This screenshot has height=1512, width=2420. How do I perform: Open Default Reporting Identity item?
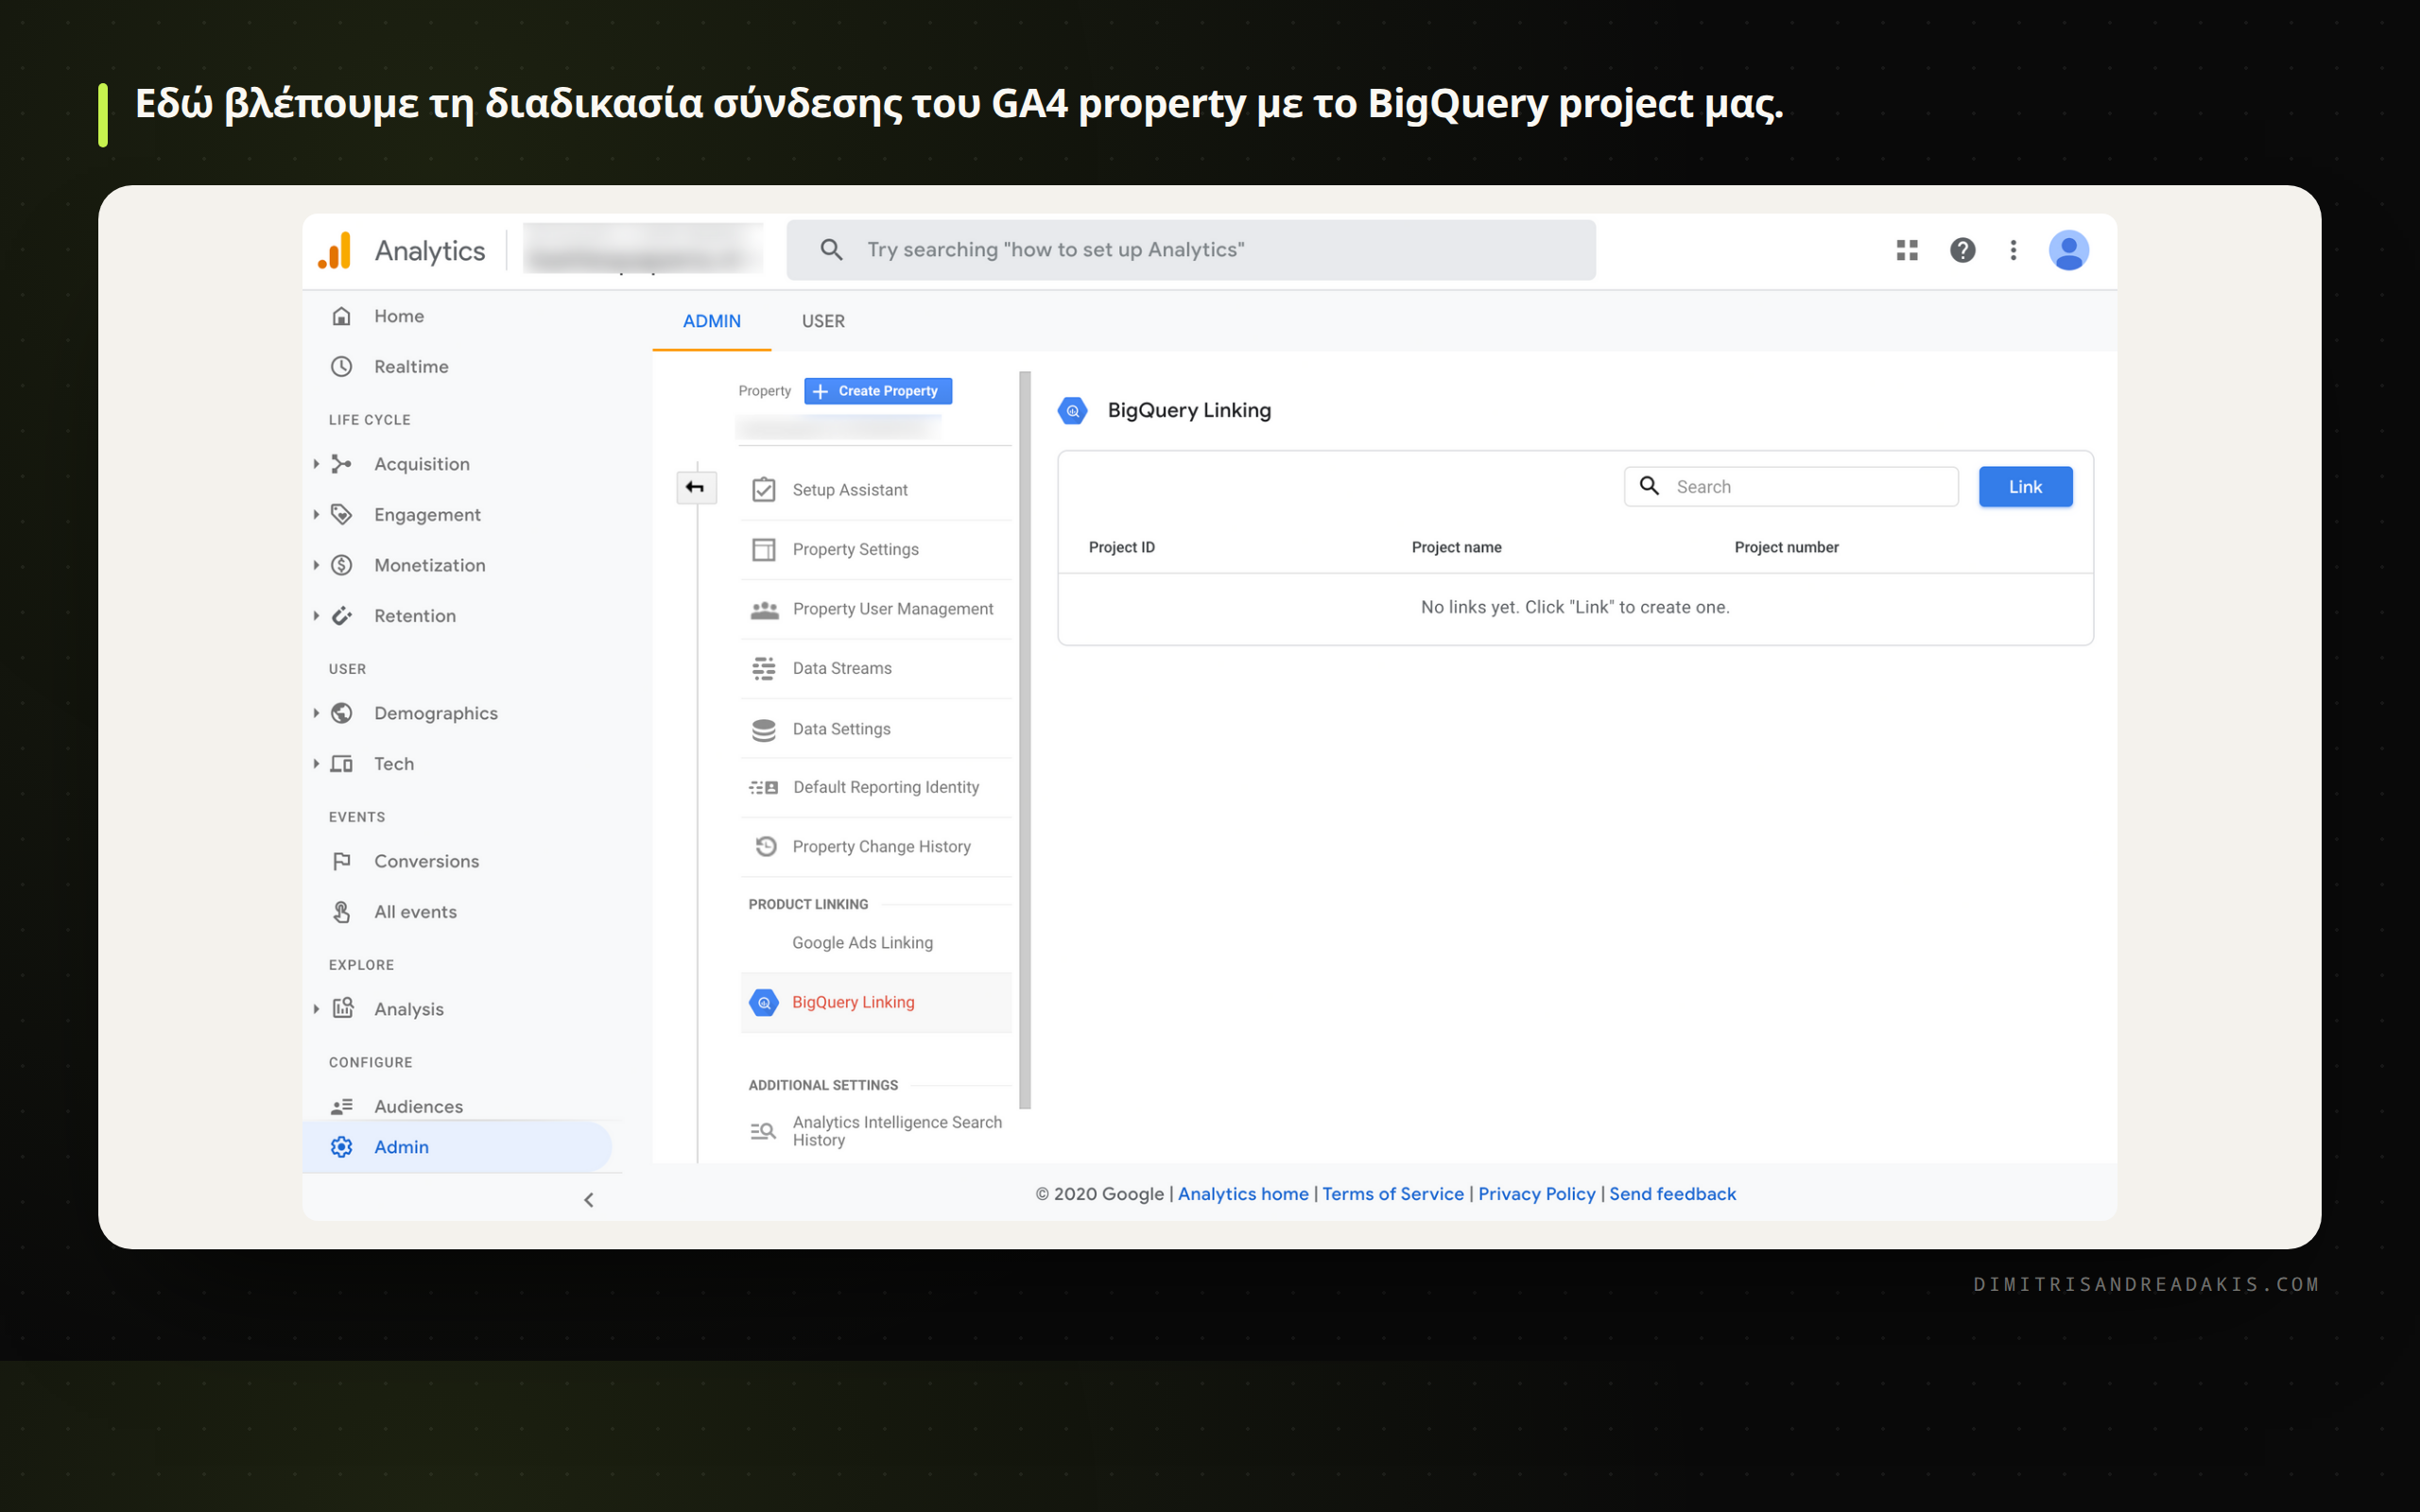(x=876, y=788)
